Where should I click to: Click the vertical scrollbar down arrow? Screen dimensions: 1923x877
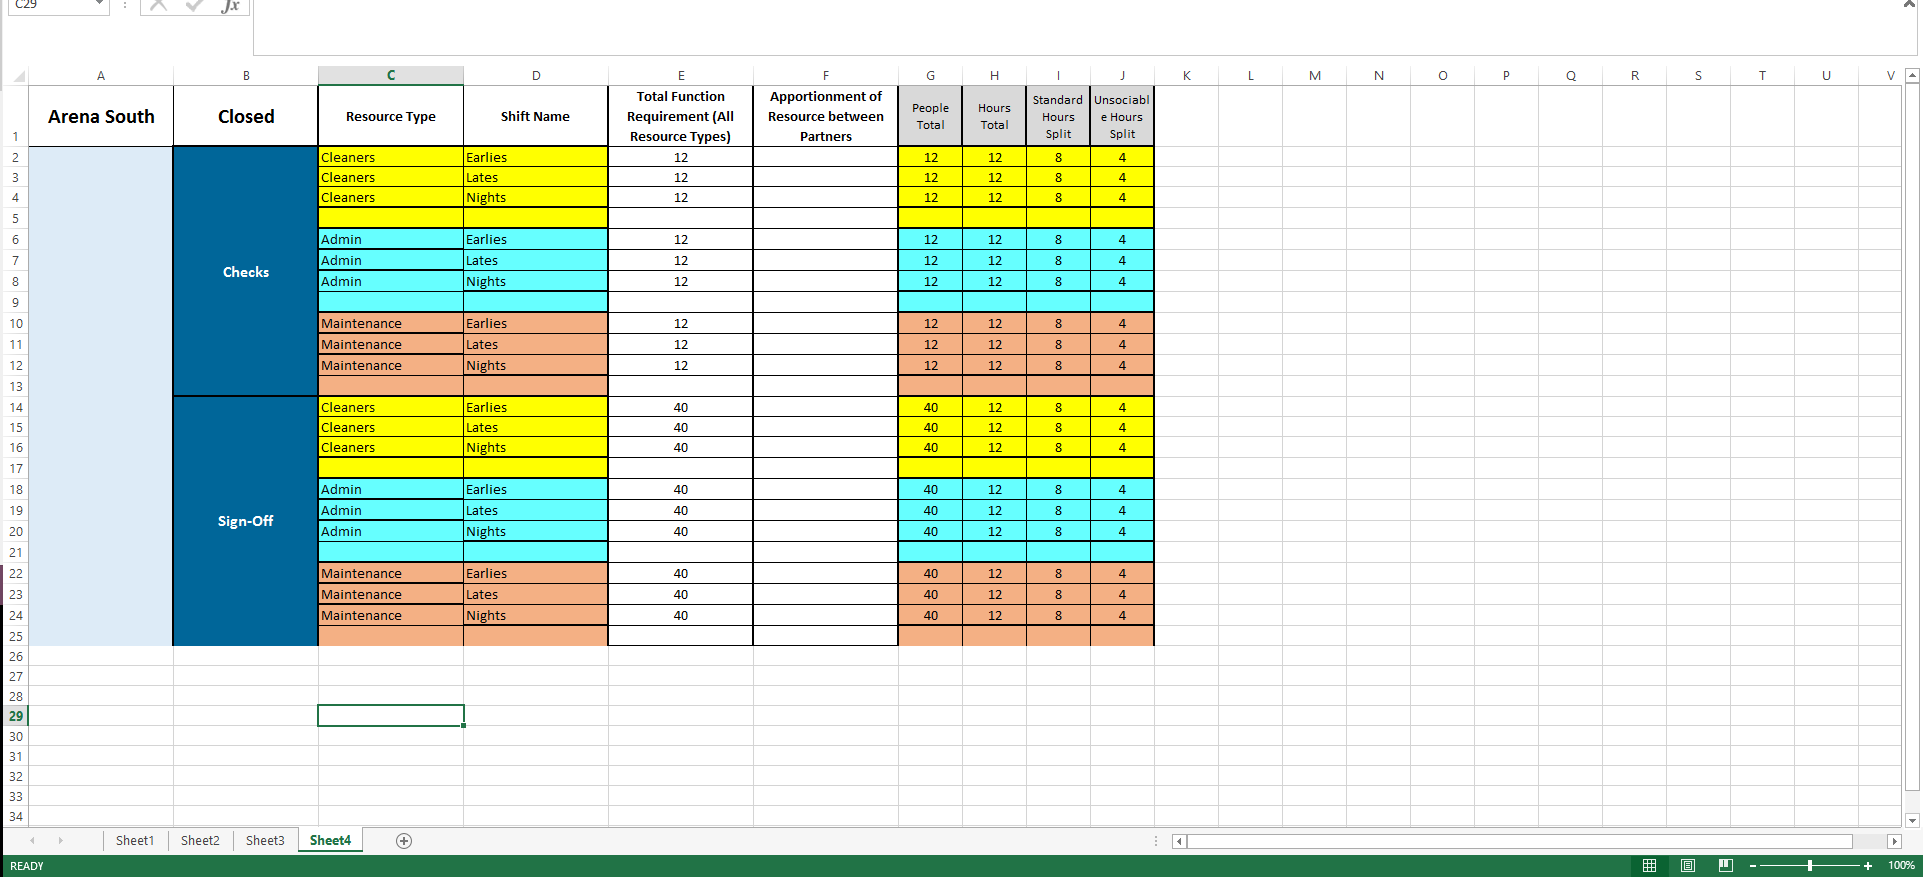(1912, 820)
